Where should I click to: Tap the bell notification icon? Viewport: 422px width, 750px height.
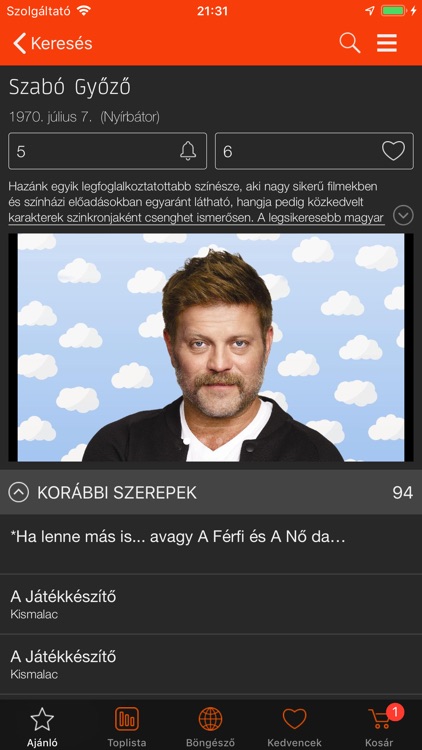(188, 151)
